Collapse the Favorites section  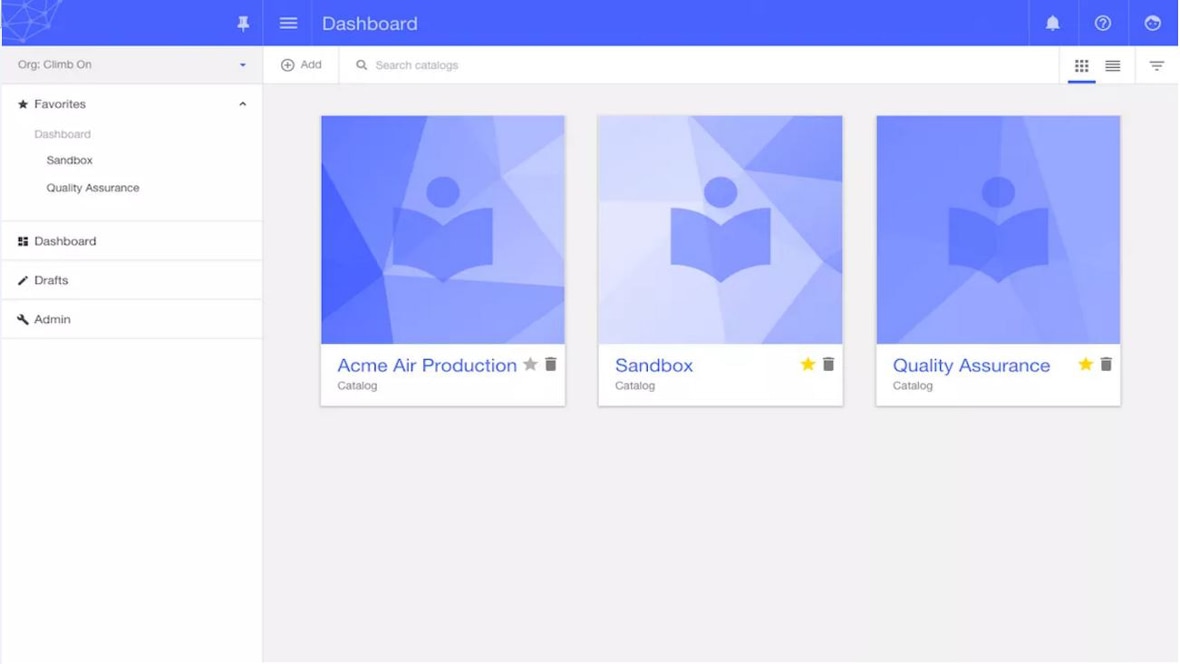[242, 104]
